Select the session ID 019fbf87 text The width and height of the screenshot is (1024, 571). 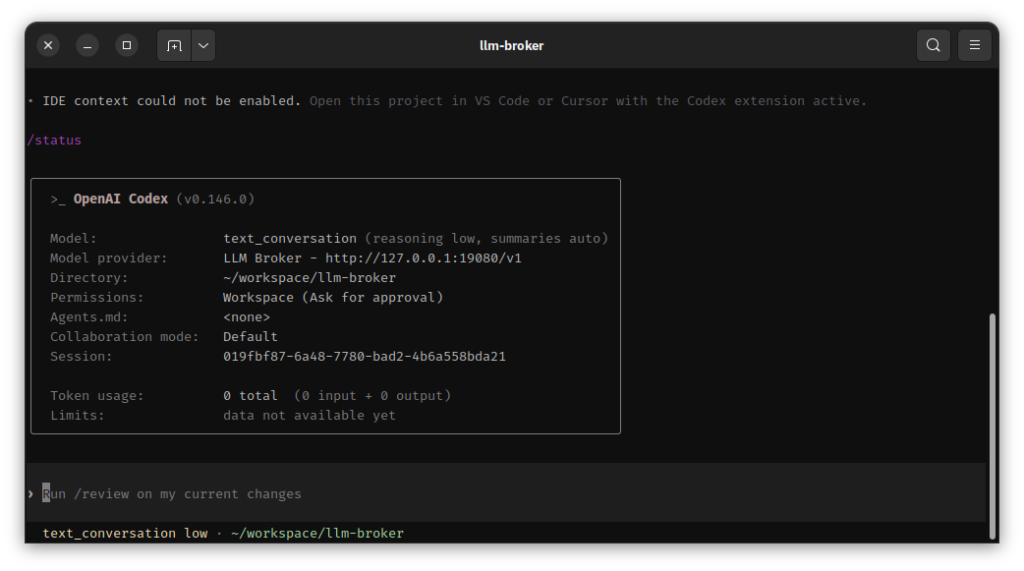click(364, 356)
